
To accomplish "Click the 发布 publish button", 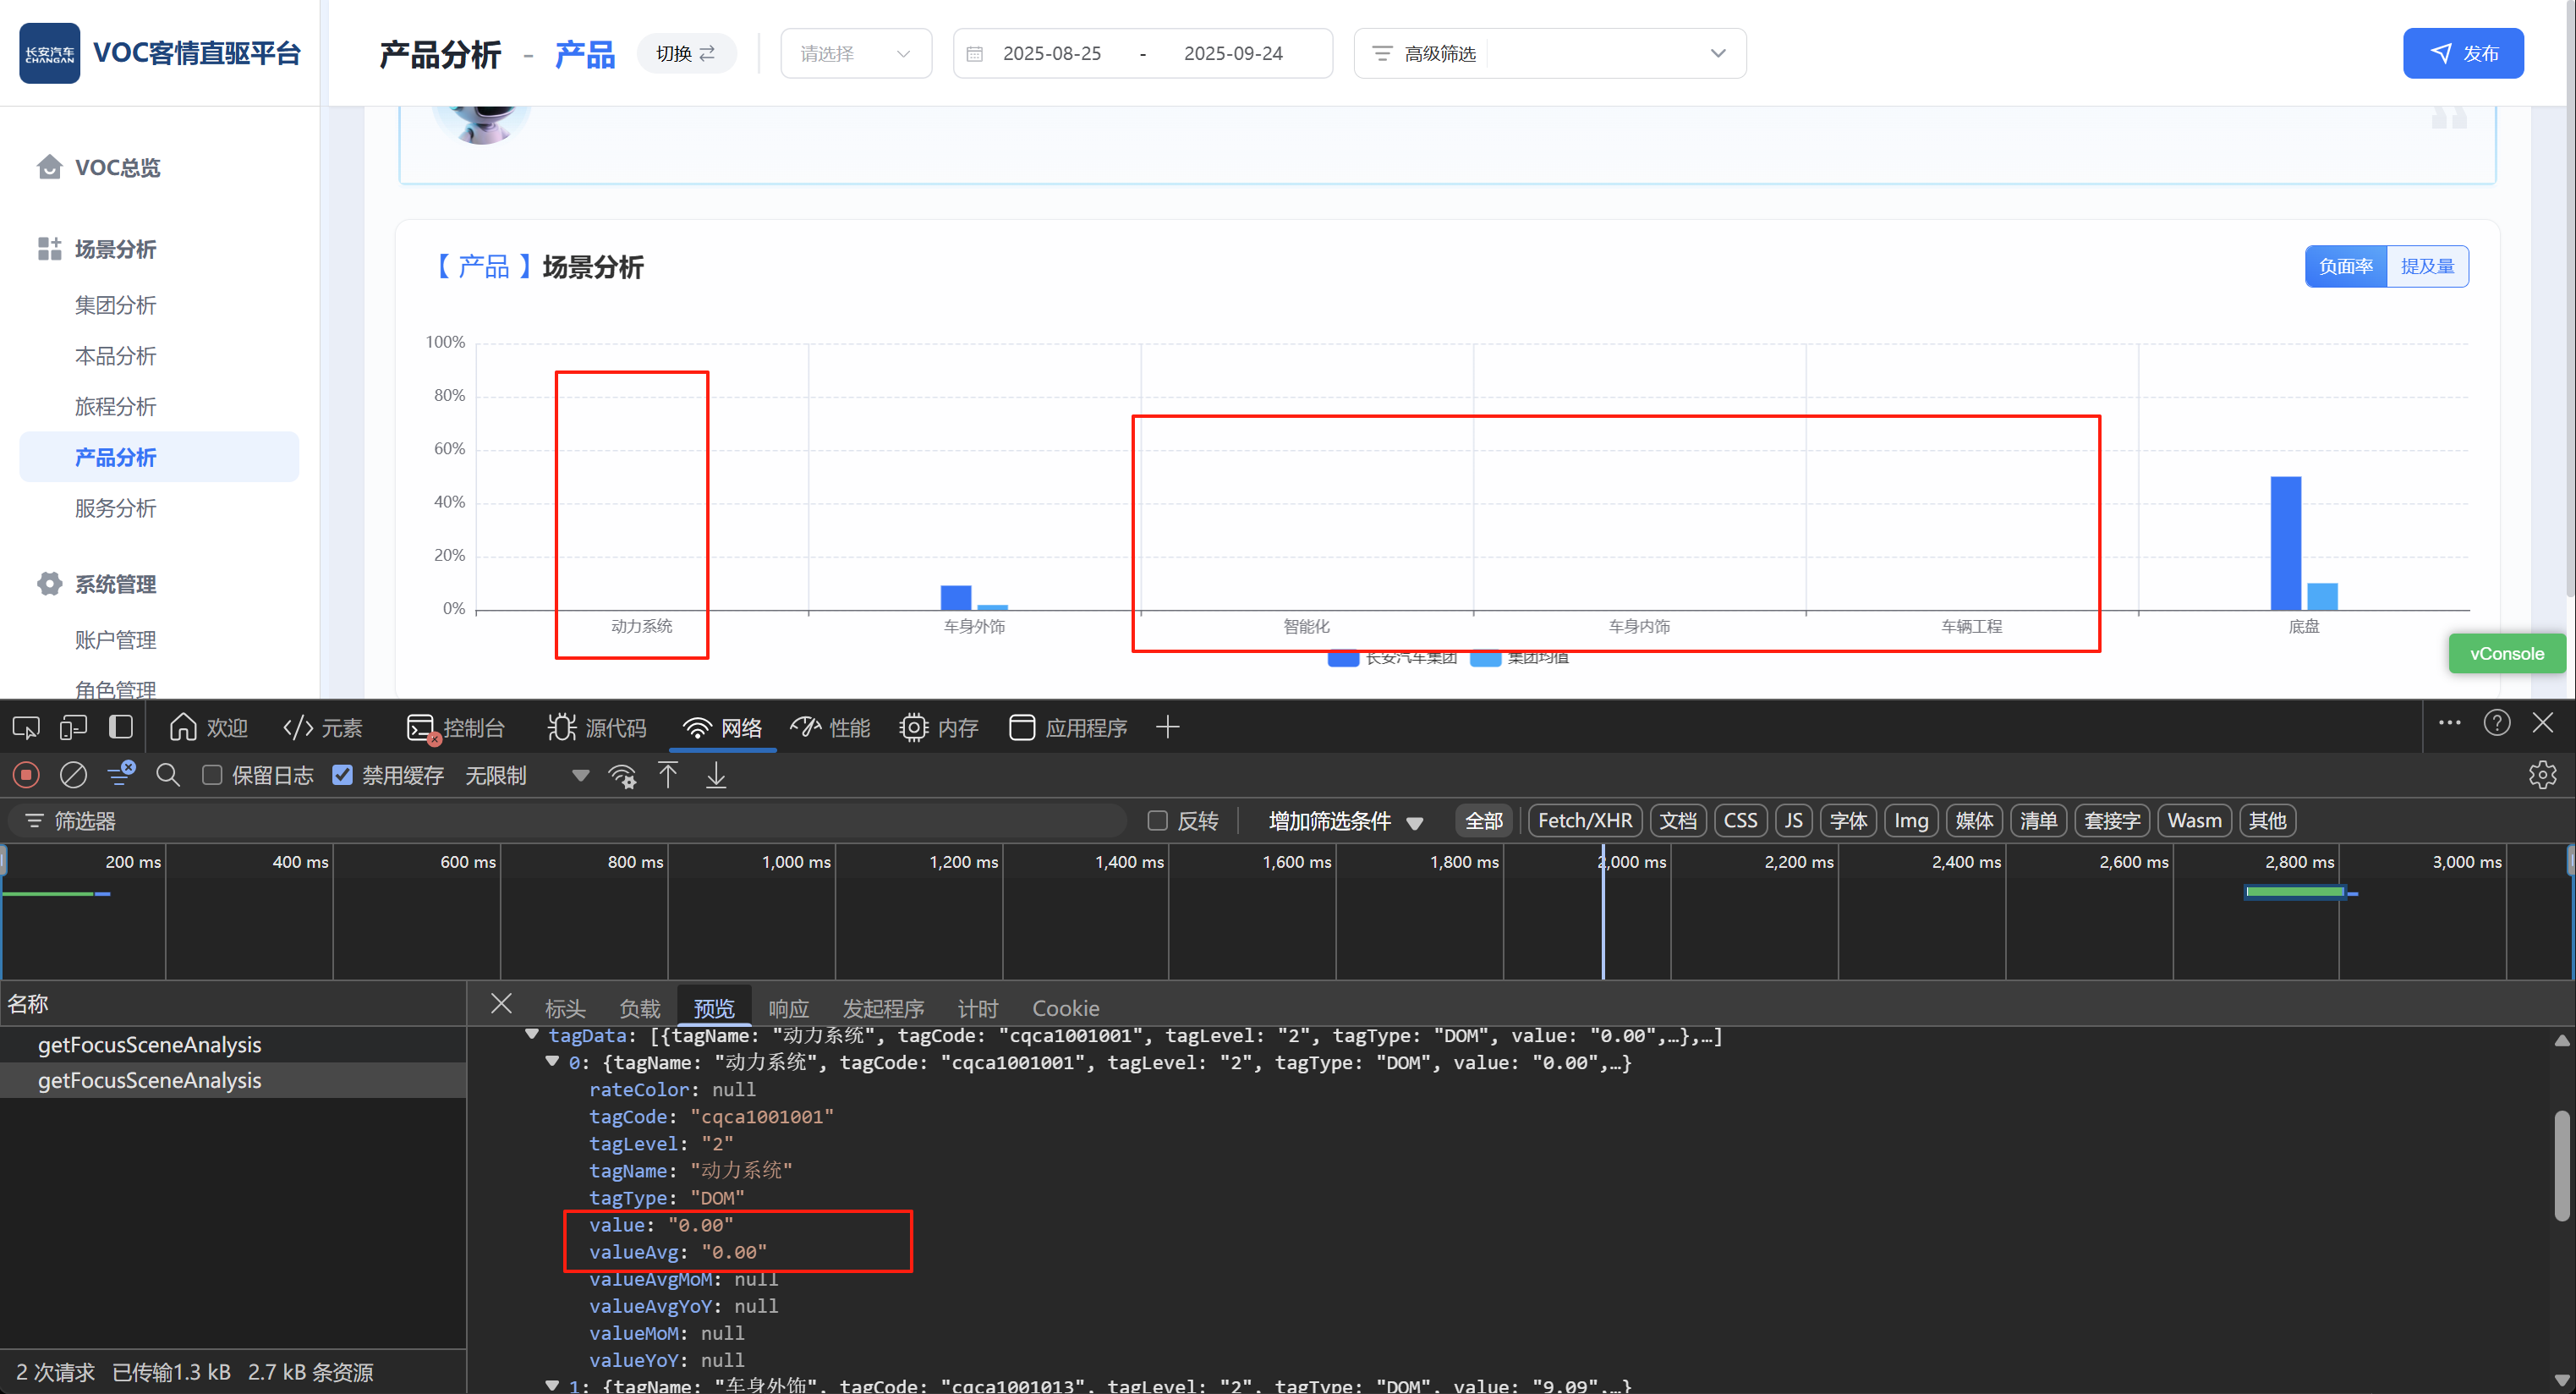I will click(x=2463, y=53).
